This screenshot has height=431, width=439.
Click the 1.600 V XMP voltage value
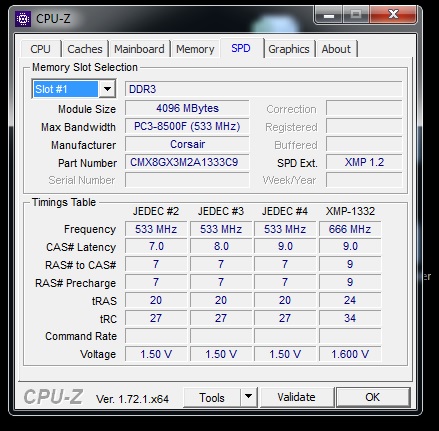point(350,354)
